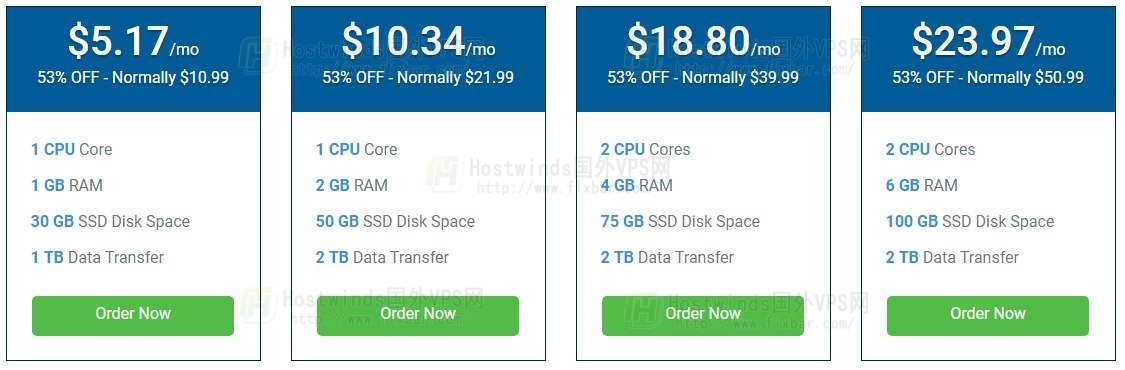
Task: Select the $23.97/mo price header
Action: pos(988,41)
